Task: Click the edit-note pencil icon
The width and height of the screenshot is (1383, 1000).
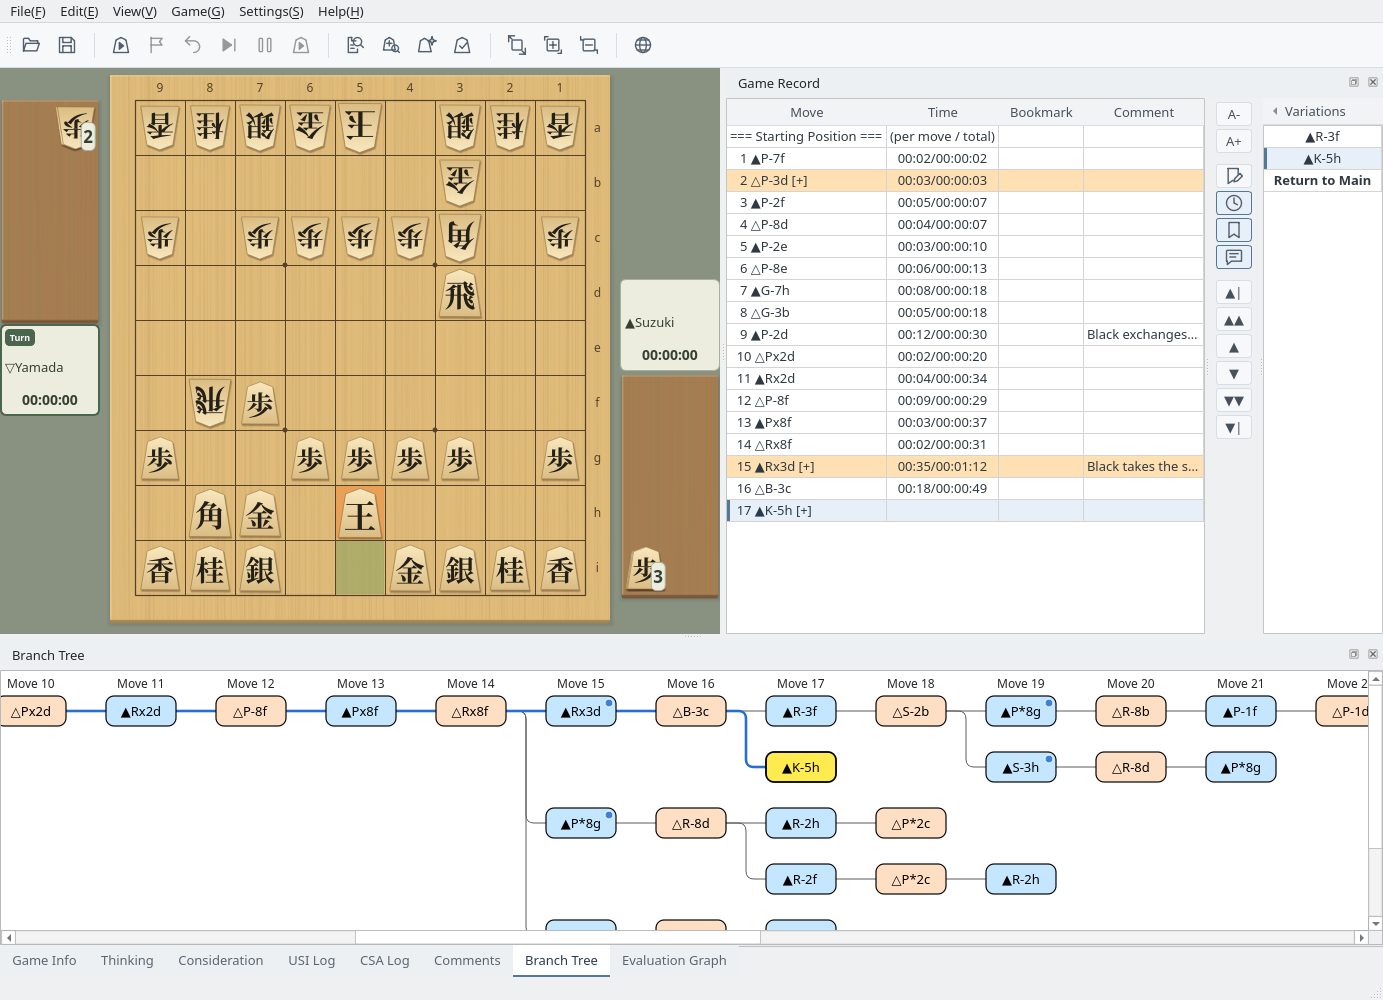Action: click(x=1234, y=176)
